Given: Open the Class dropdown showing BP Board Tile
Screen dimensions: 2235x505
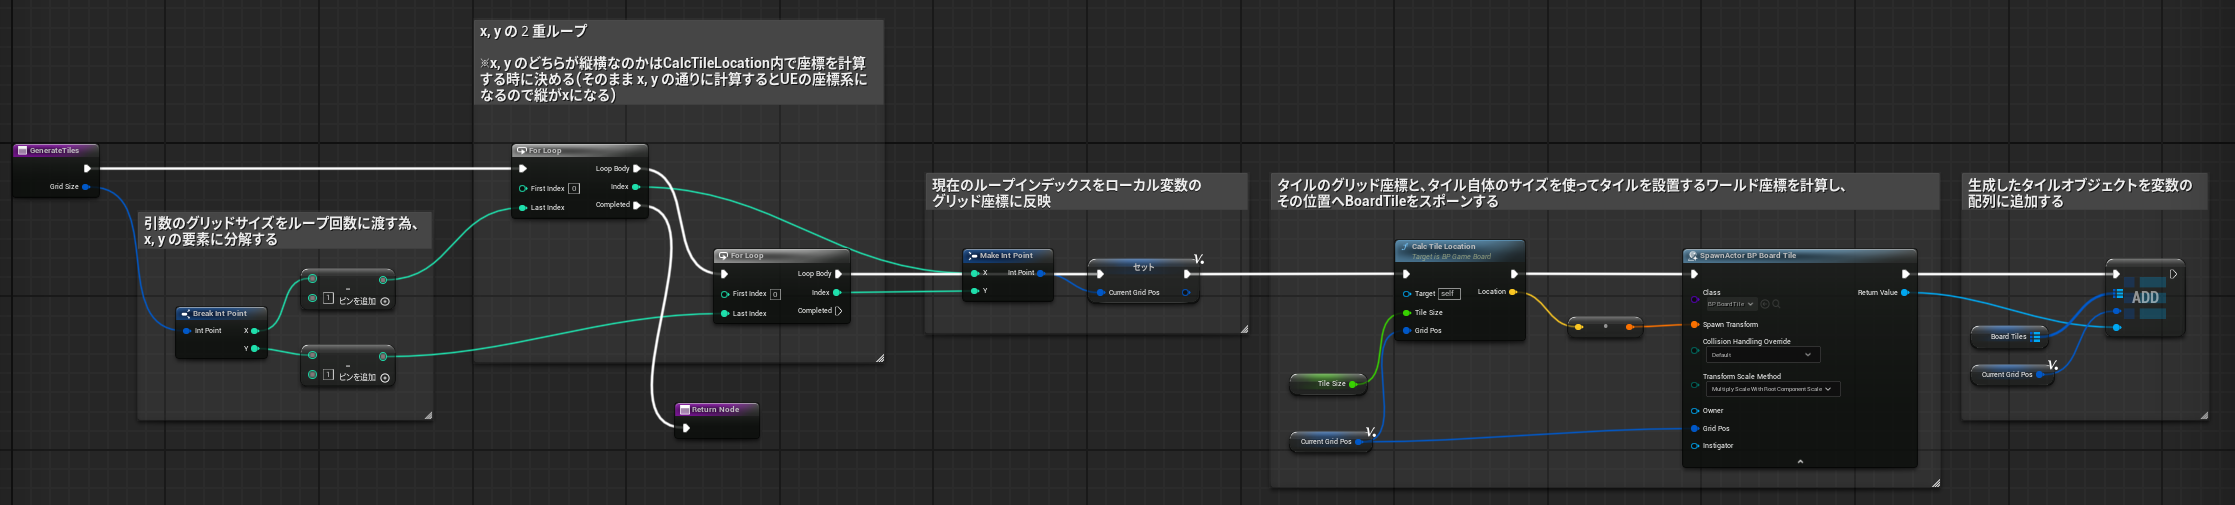Looking at the screenshot, I should 1731,304.
